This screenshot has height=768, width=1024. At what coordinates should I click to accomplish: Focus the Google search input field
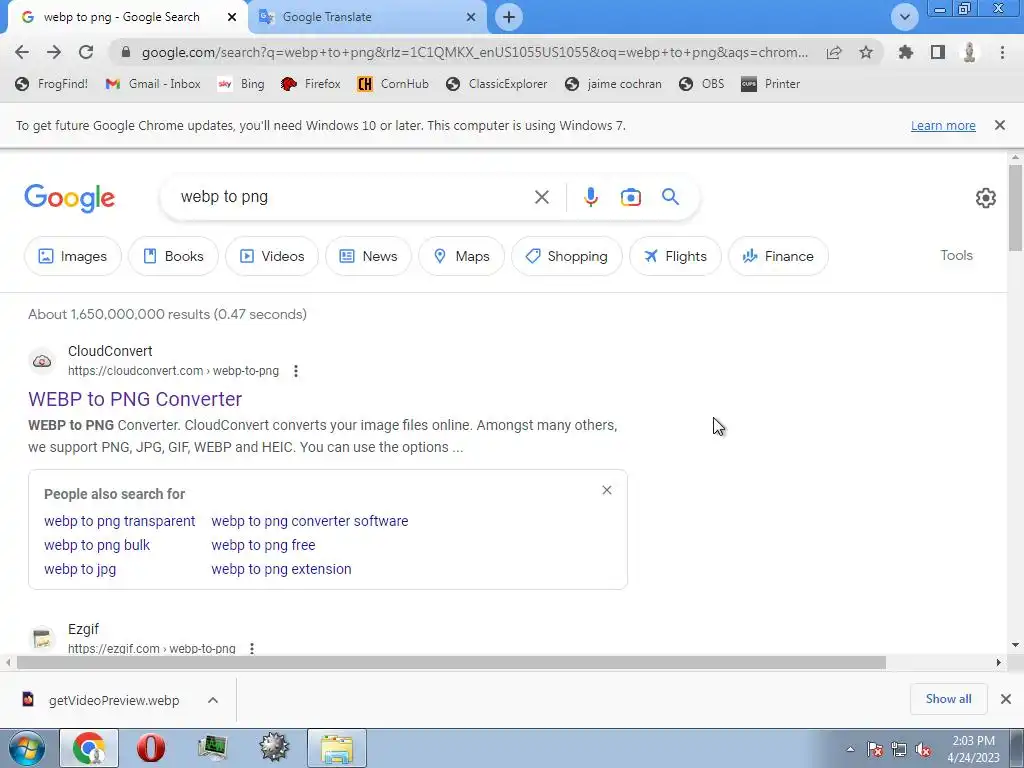[353, 197]
